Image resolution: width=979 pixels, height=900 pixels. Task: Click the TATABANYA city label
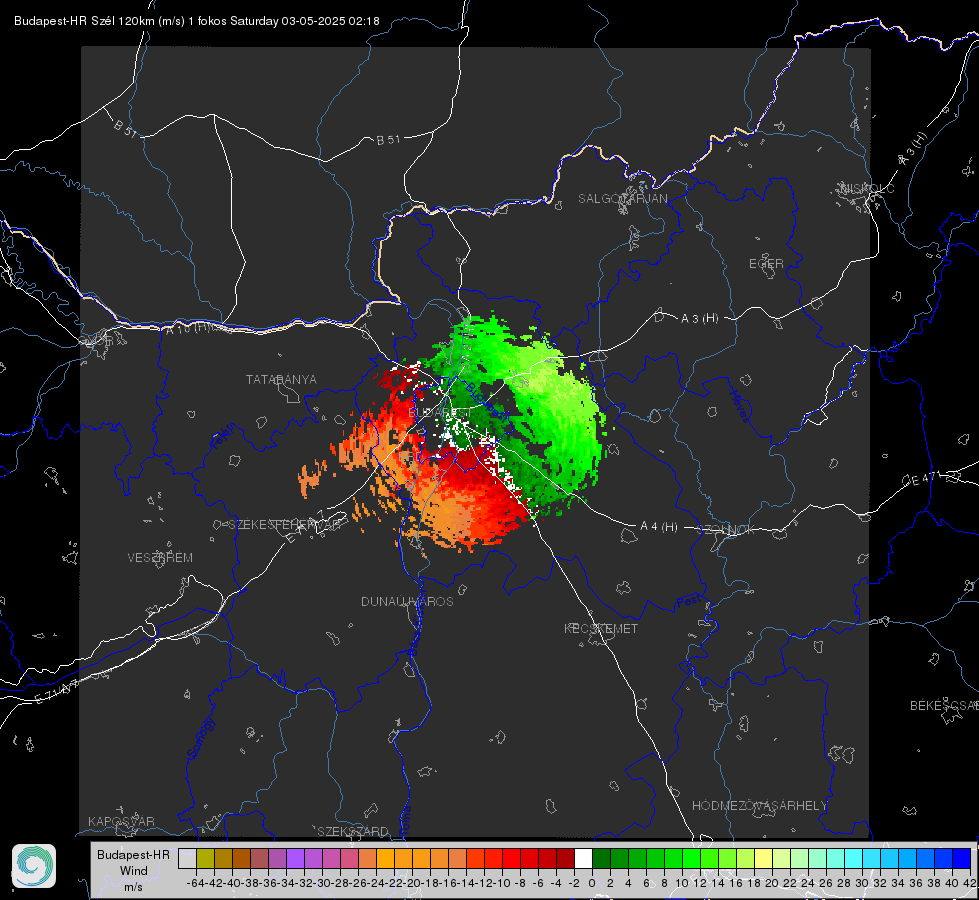pos(281,379)
